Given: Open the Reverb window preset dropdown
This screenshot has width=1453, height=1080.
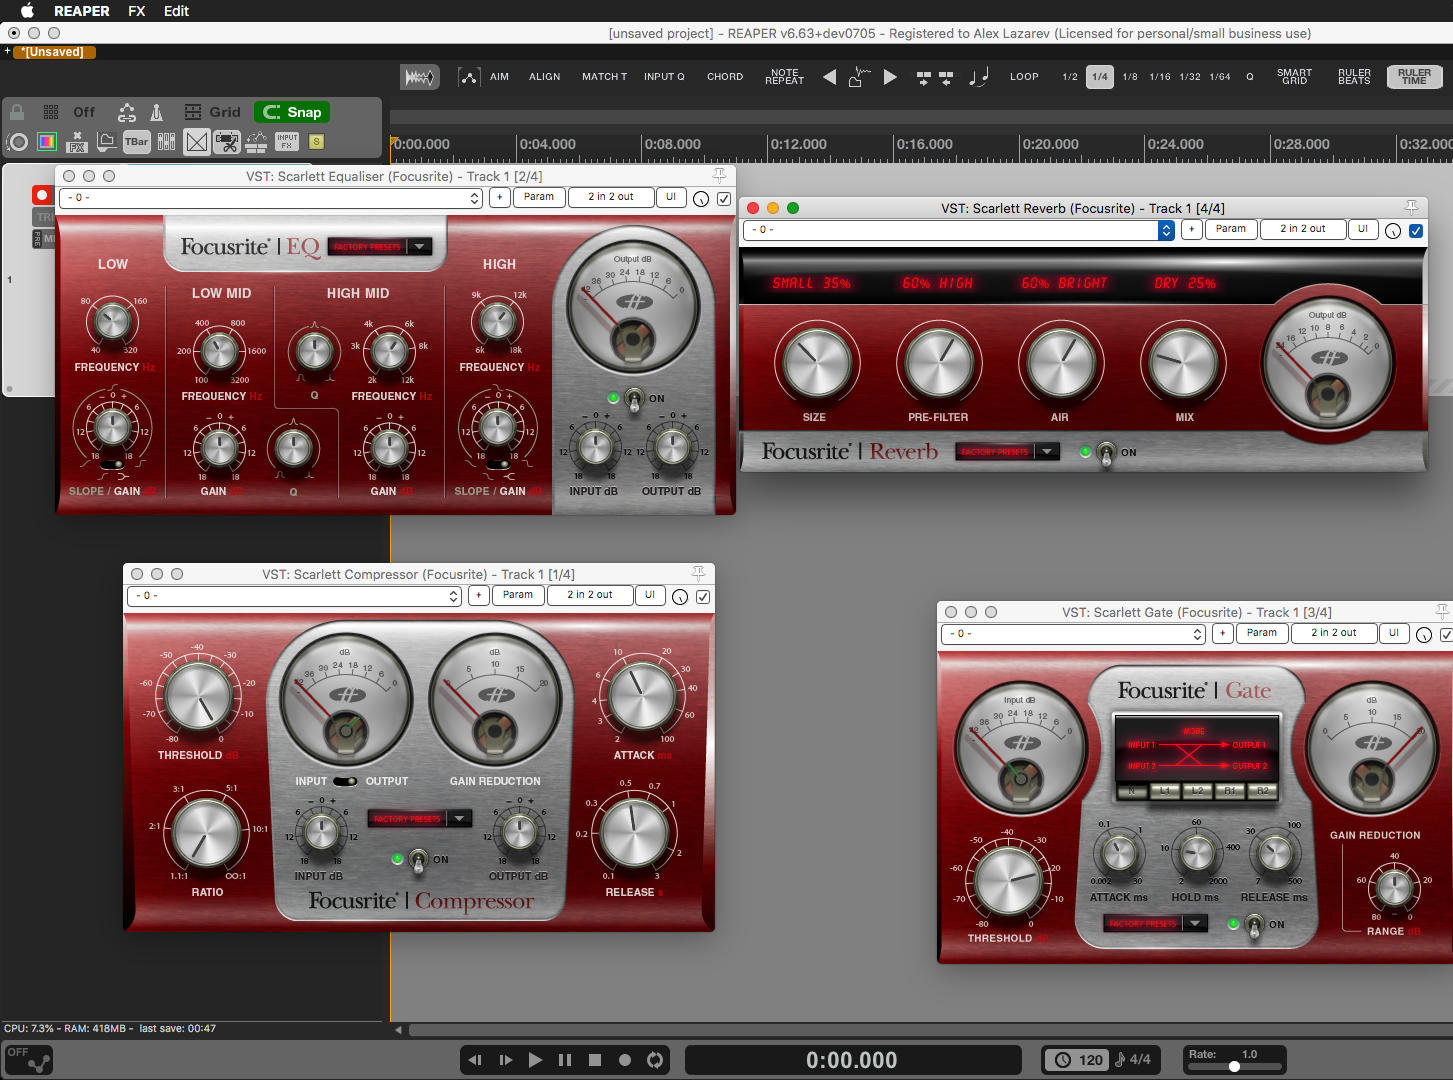Looking at the screenshot, I should pos(959,230).
